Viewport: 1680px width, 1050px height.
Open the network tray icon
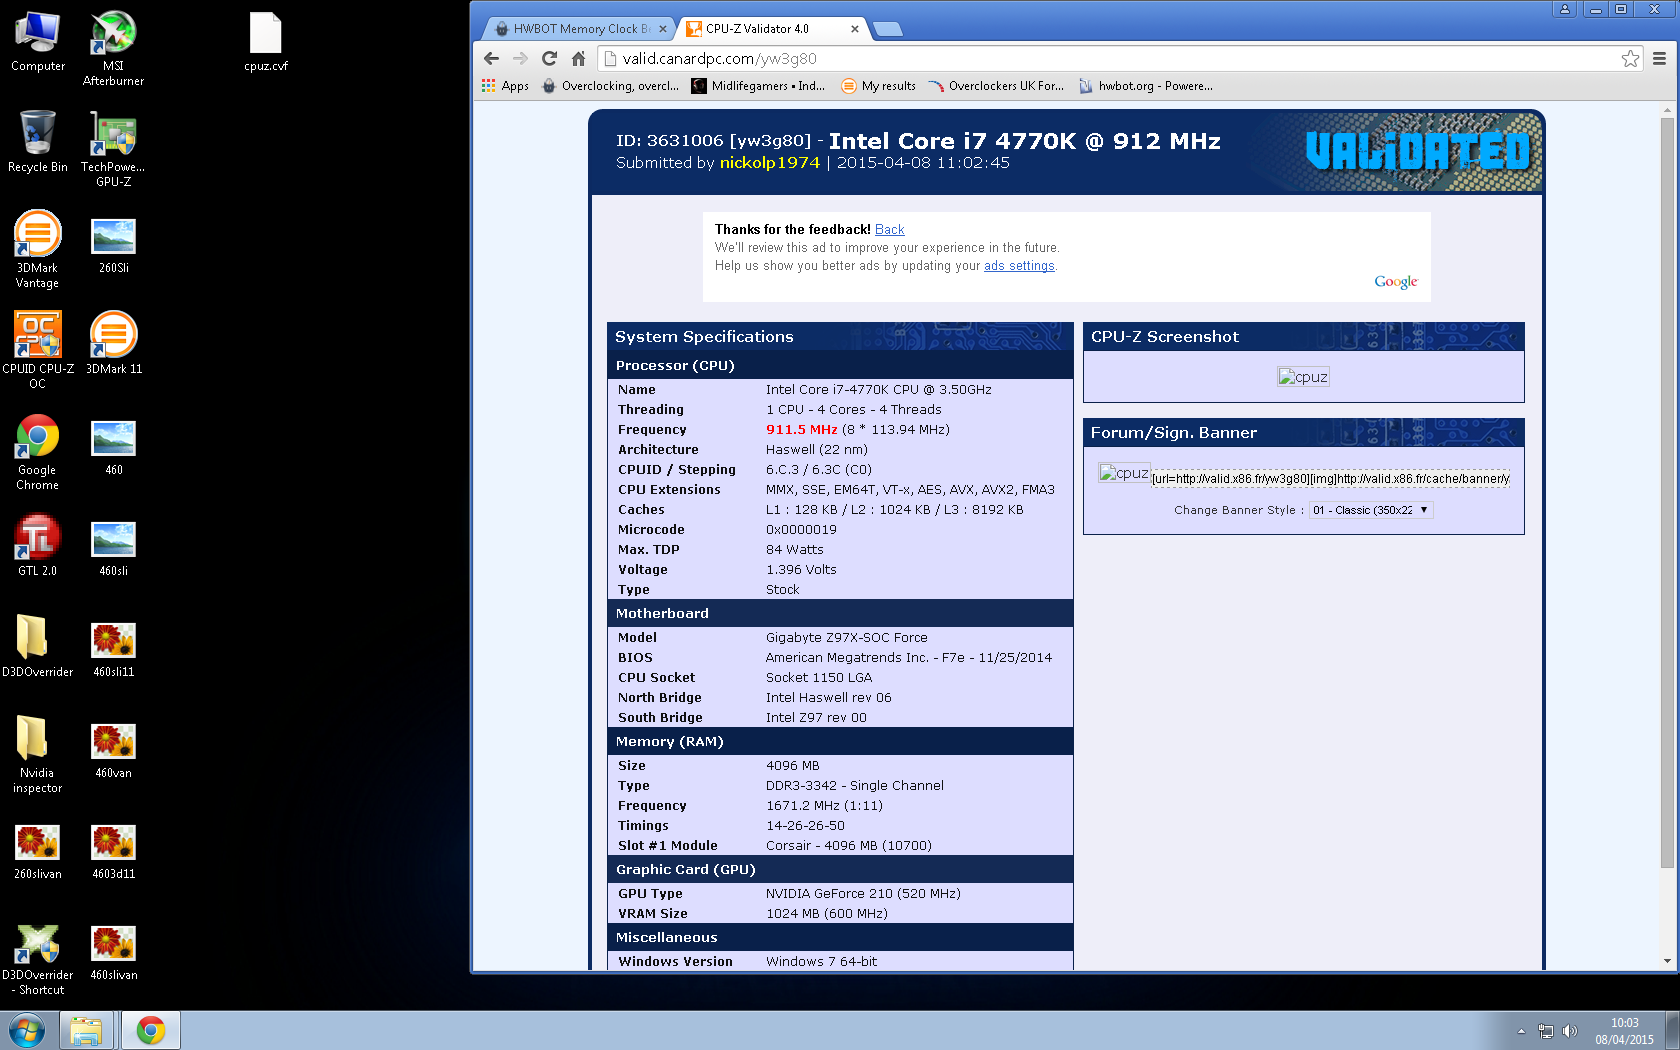coord(1546,1031)
